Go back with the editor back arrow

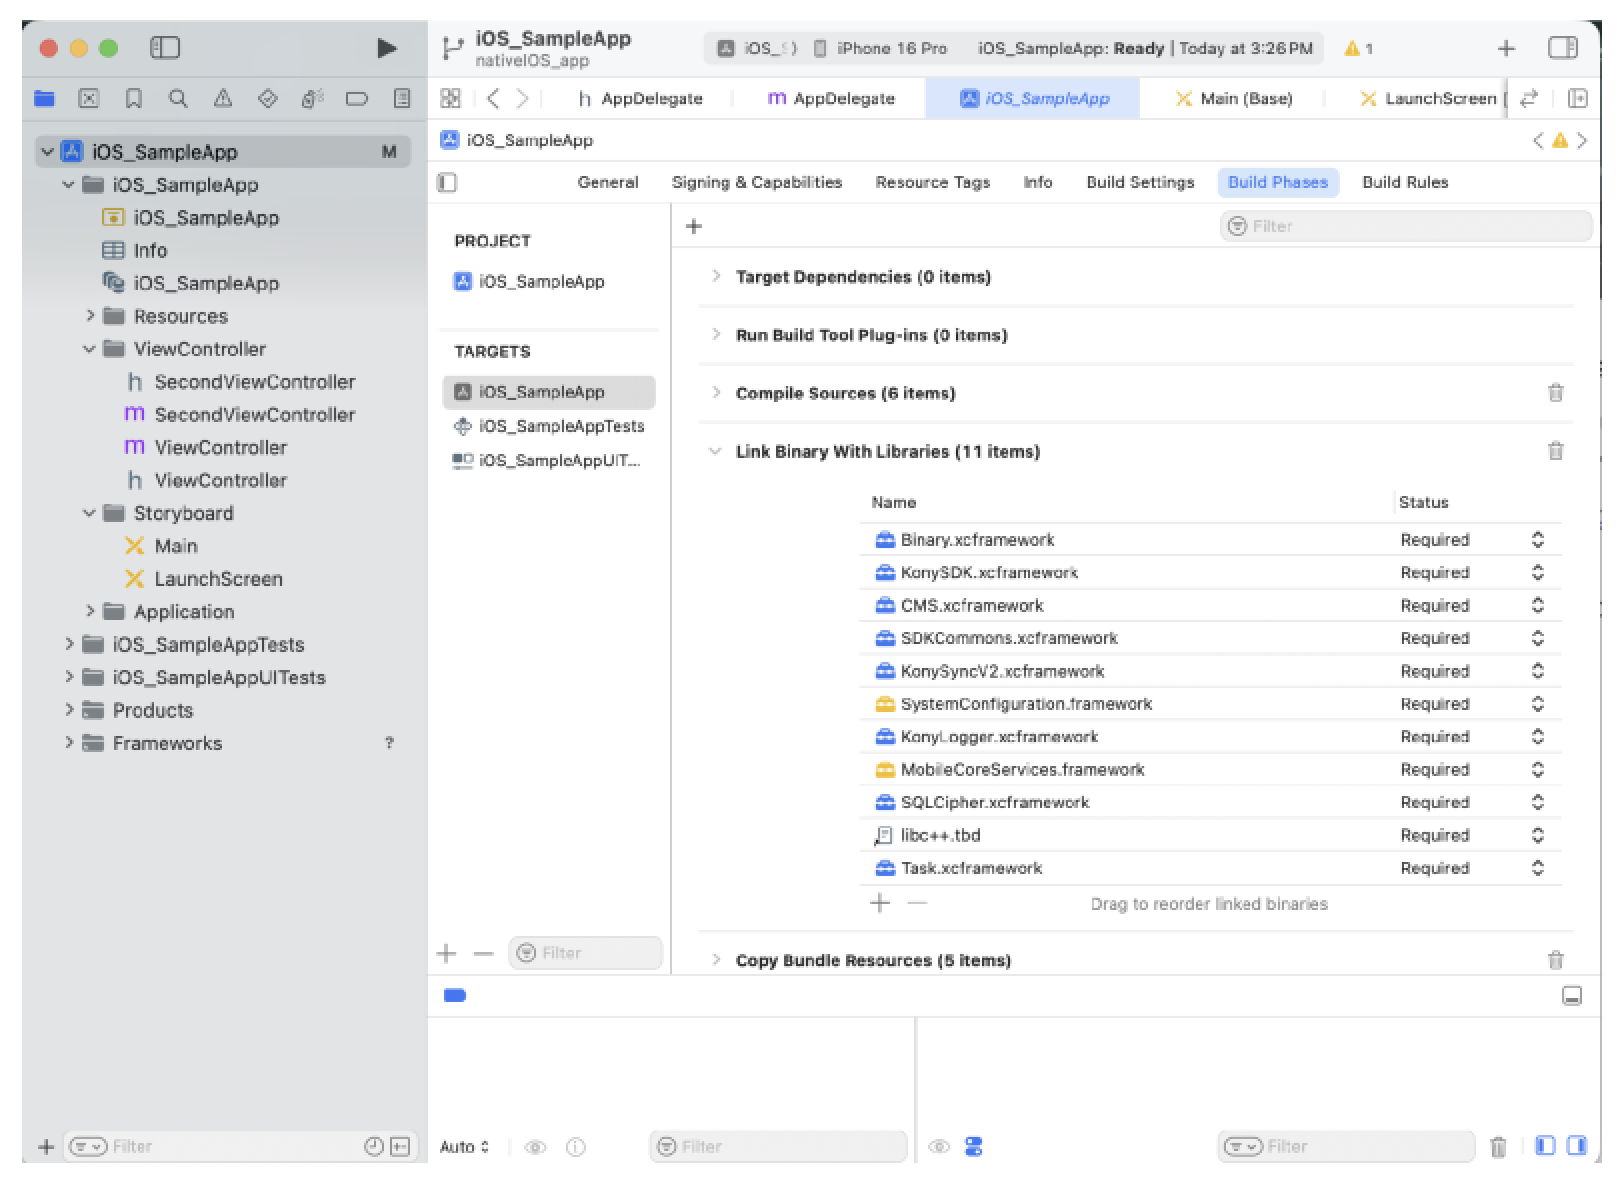492,98
